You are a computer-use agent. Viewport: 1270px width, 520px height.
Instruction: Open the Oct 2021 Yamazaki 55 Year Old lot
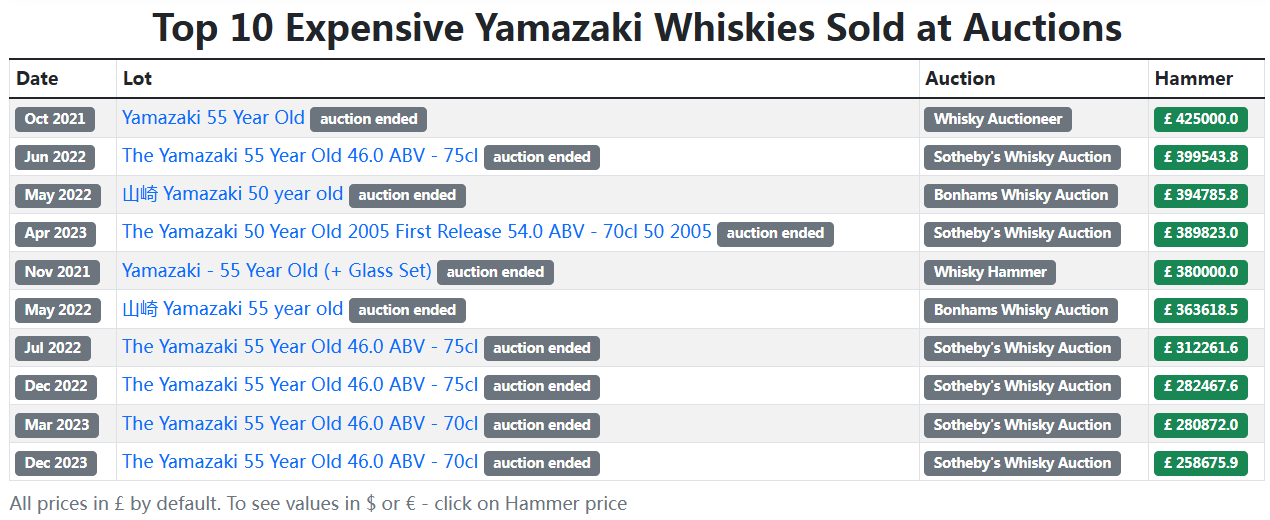click(x=213, y=118)
